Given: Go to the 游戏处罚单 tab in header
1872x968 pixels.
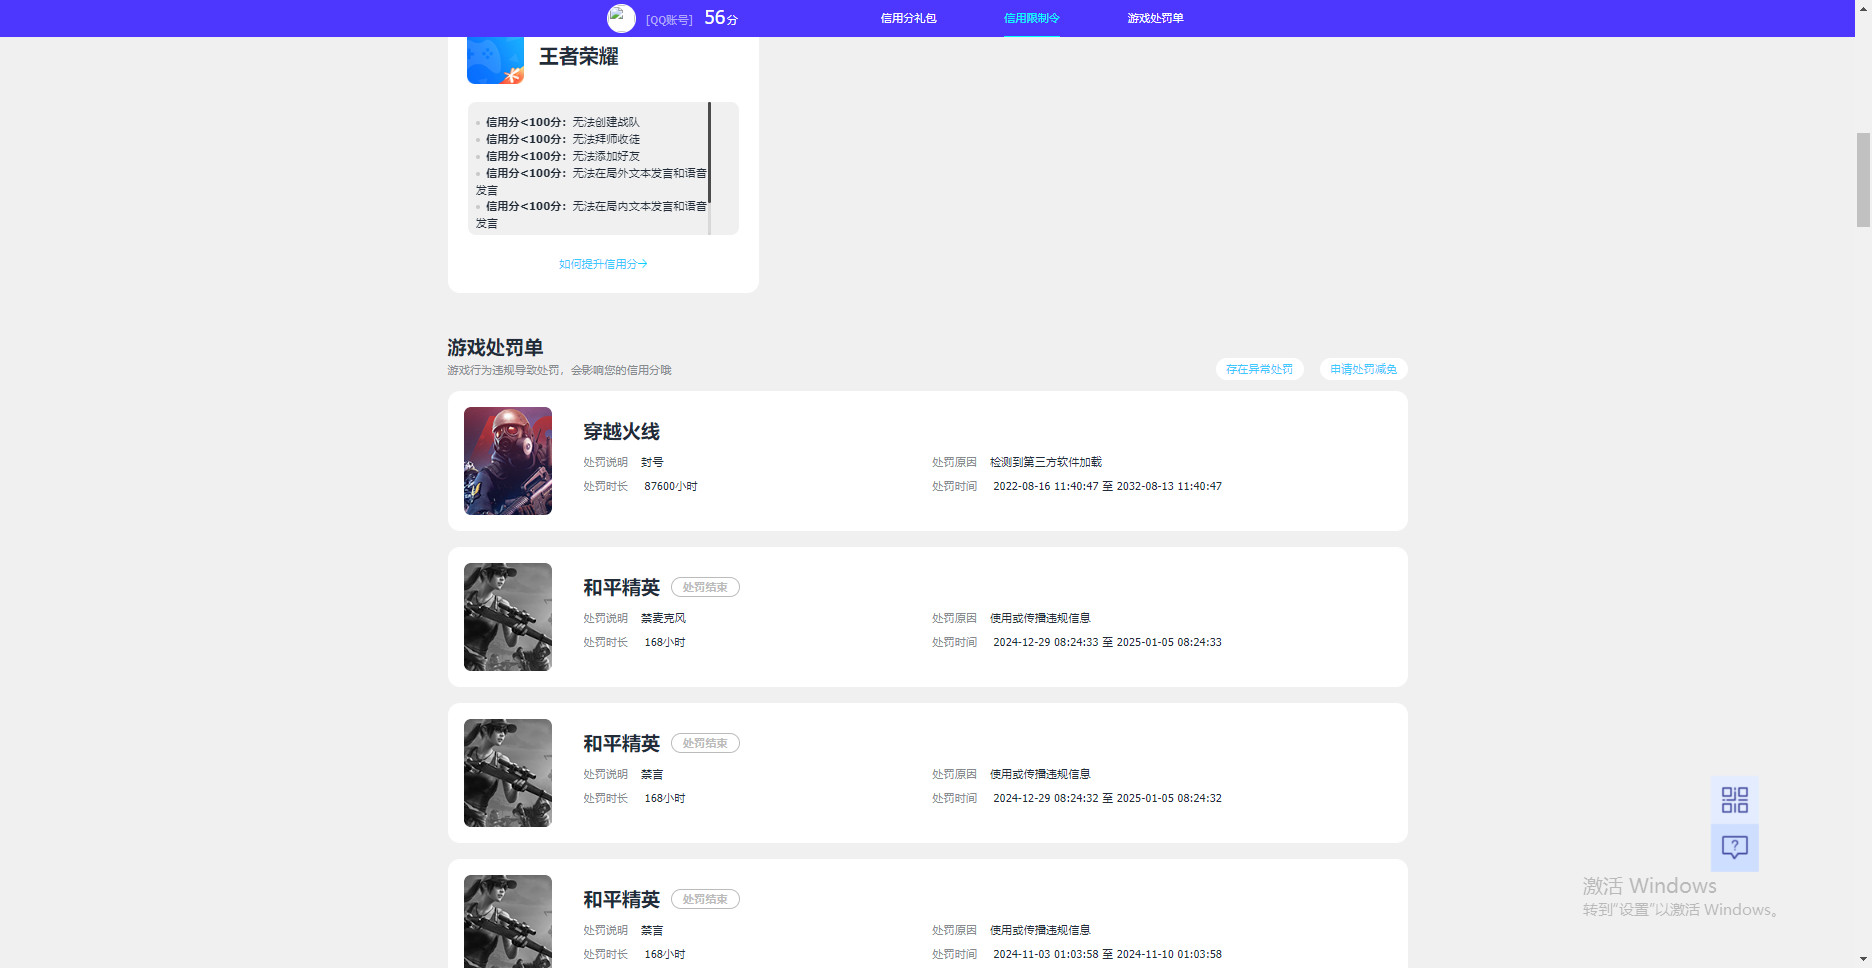Looking at the screenshot, I should 1155,18.
